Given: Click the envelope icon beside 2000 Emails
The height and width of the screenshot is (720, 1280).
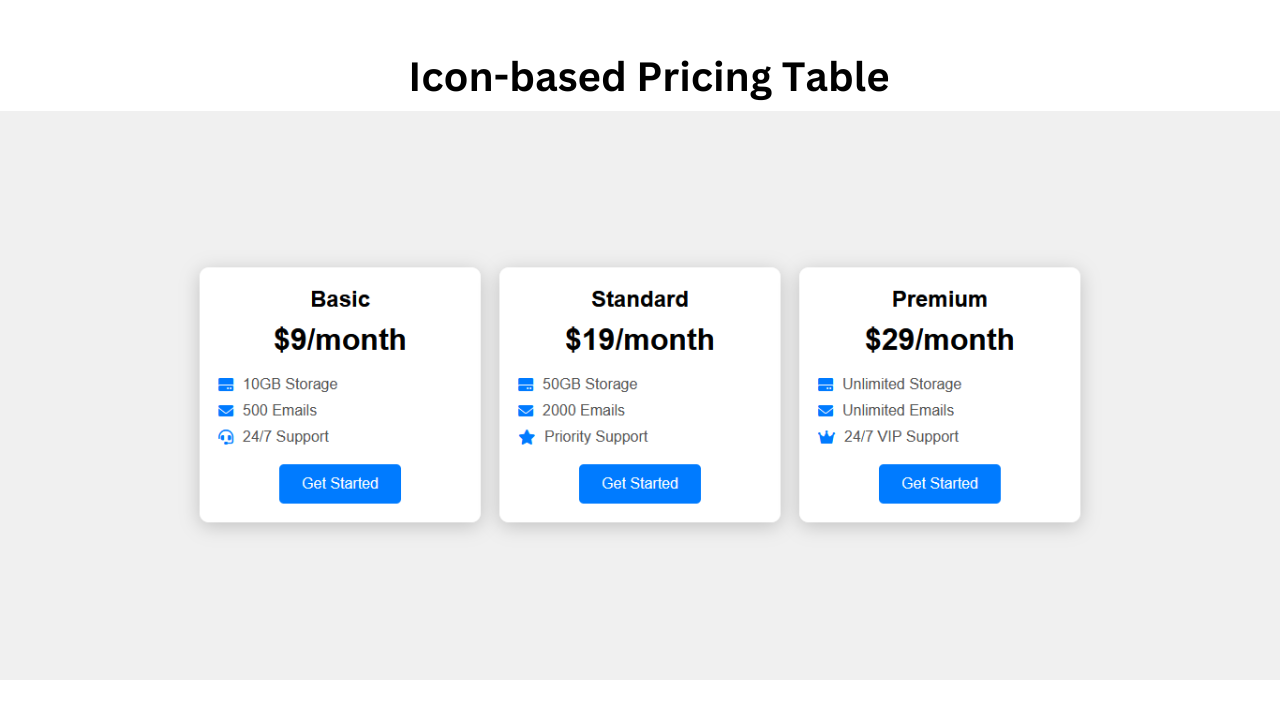Looking at the screenshot, I should 526,411.
